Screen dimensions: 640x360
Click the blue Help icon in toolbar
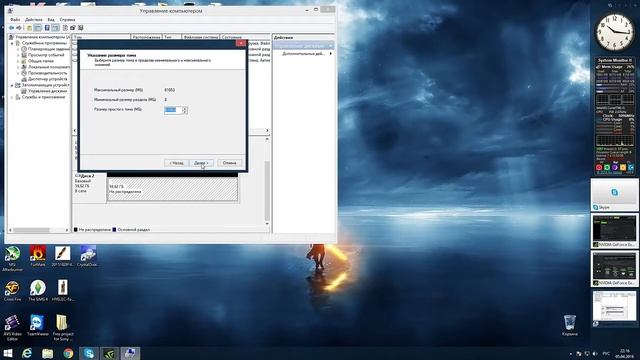click(x=47, y=28)
